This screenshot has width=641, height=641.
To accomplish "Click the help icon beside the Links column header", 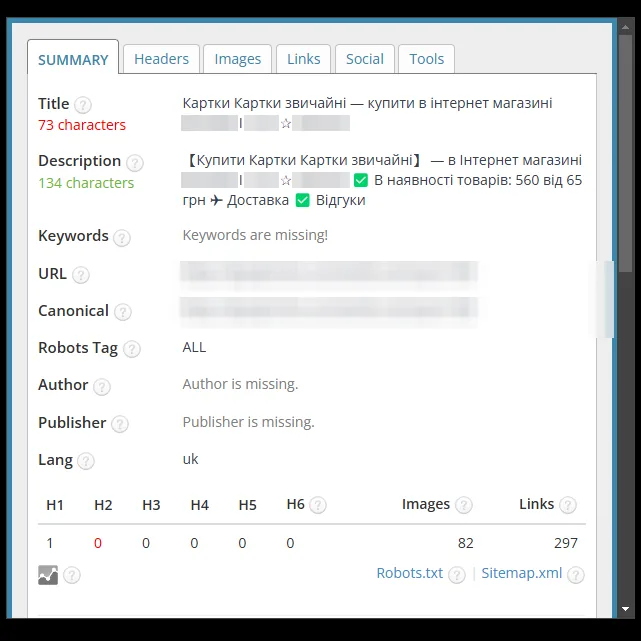I will pos(568,505).
